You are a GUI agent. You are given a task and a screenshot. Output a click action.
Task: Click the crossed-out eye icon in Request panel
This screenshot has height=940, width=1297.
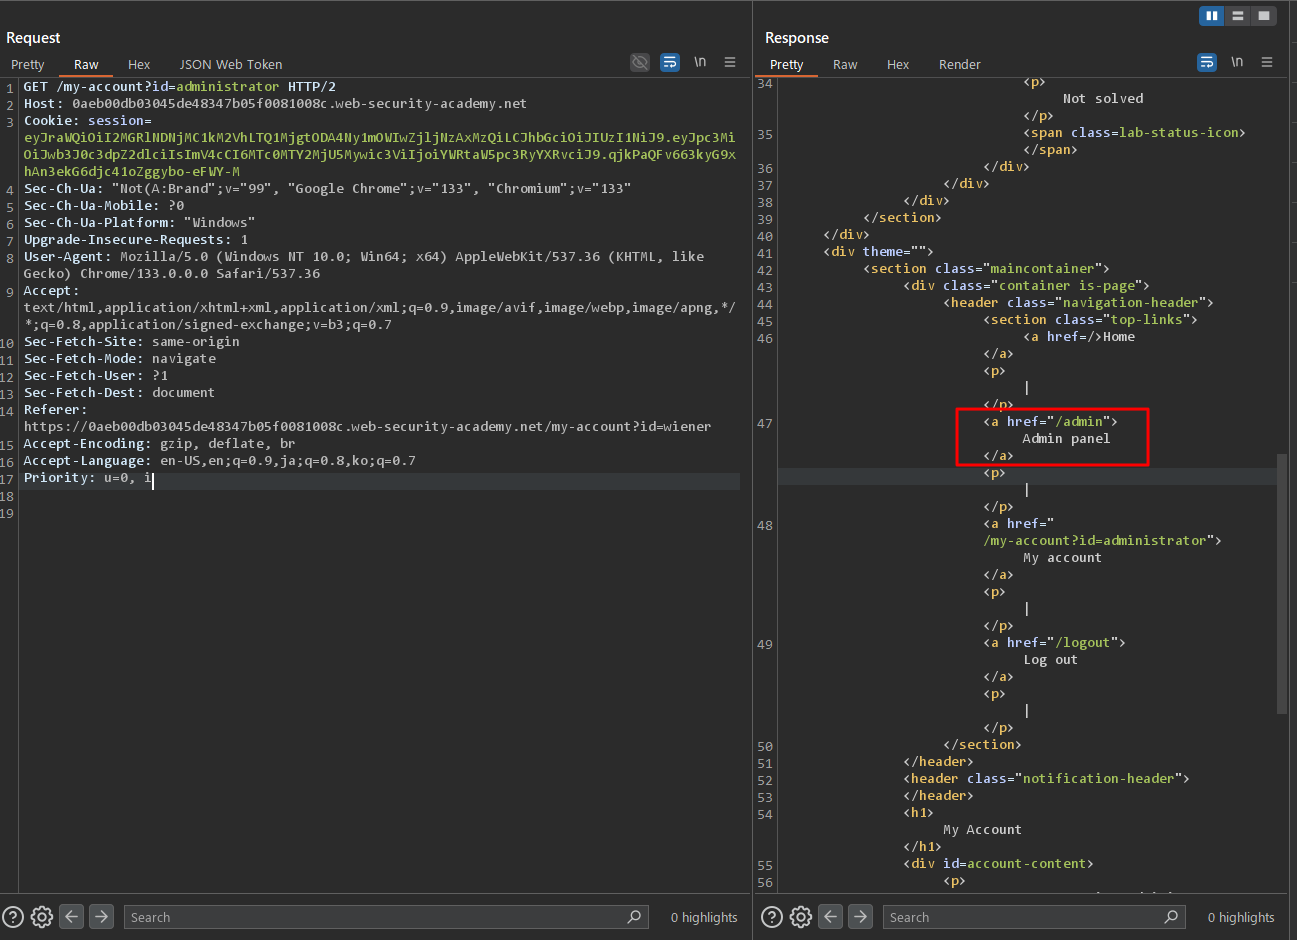[640, 63]
